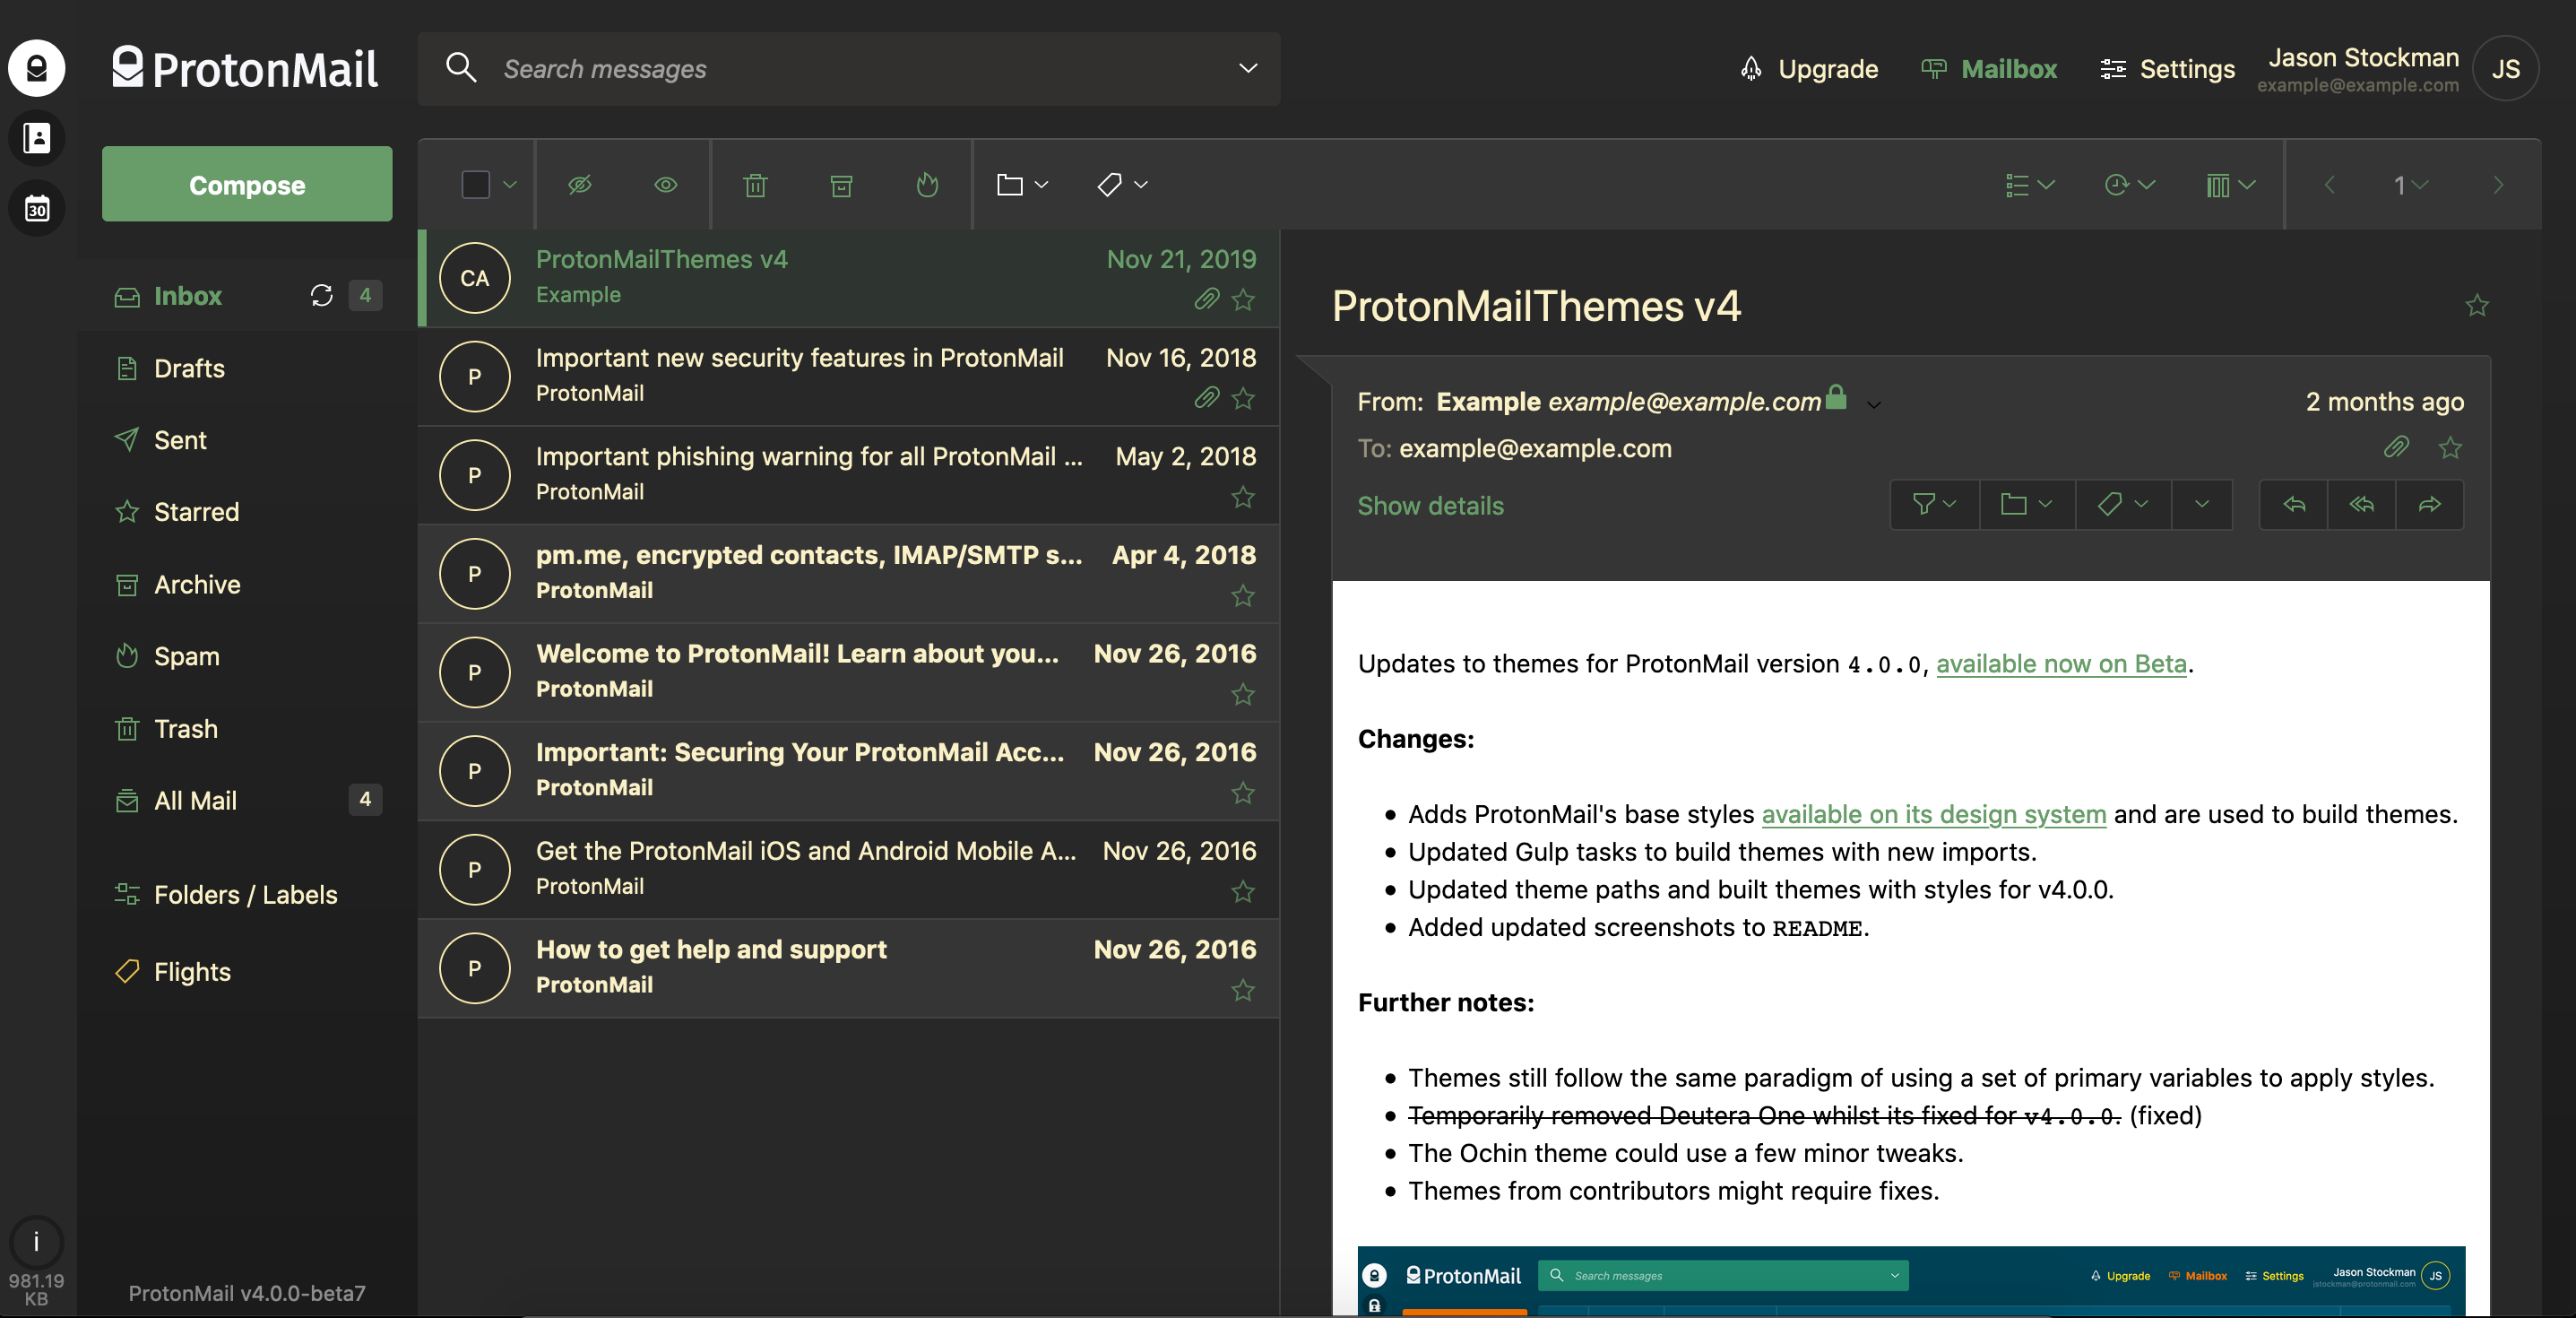Click the JS user avatar

(x=2505, y=68)
